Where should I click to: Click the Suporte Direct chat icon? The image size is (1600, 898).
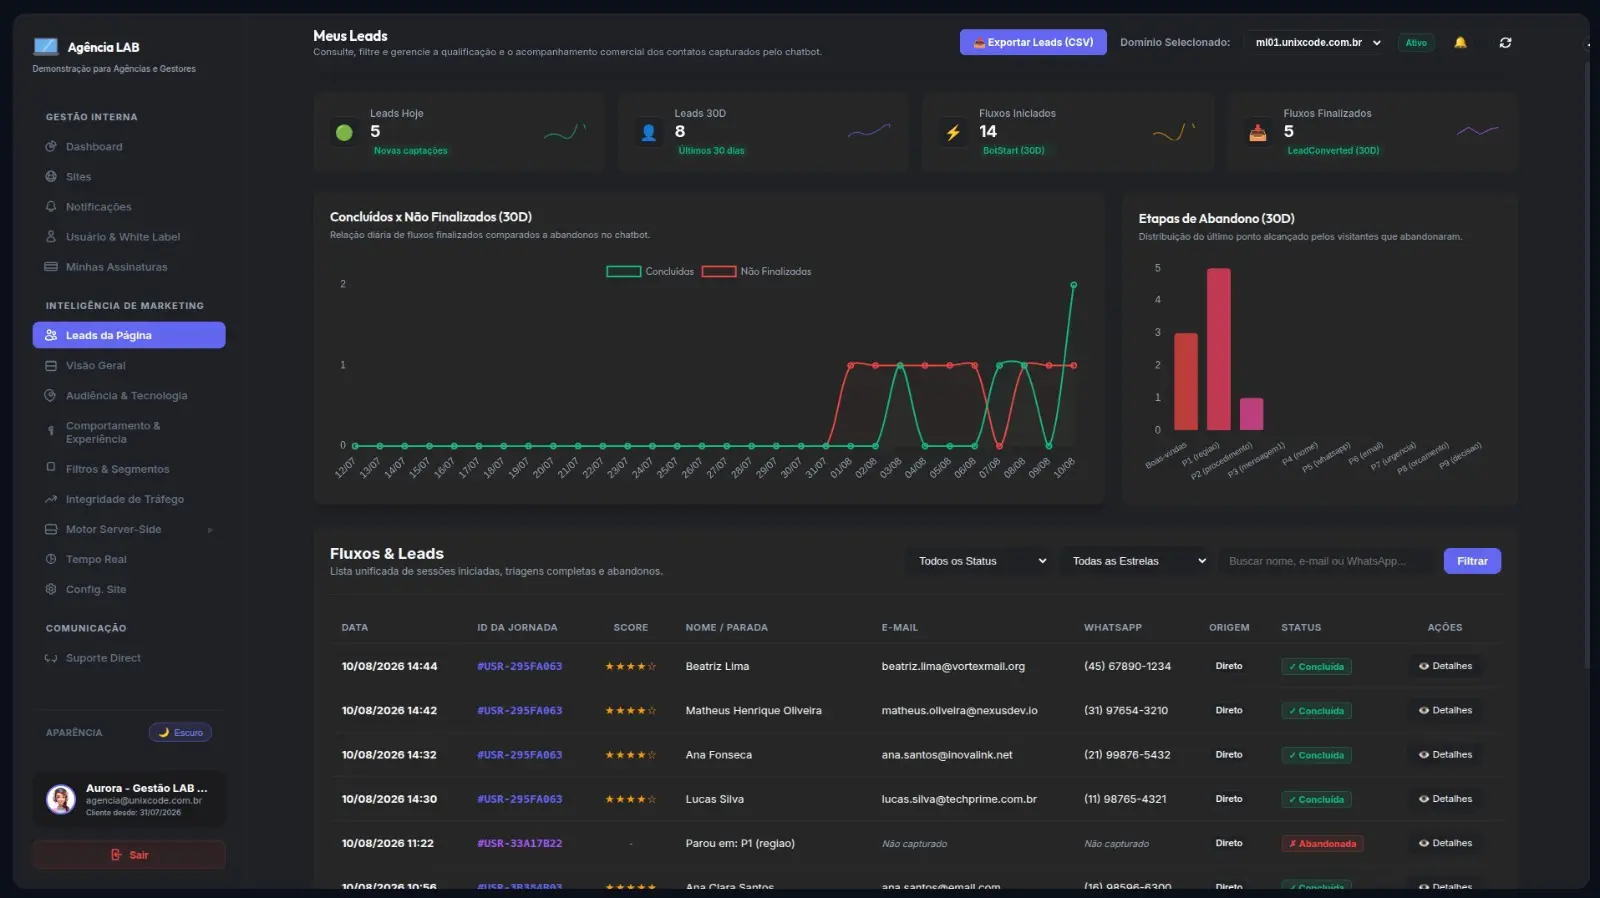[x=51, y=658]
